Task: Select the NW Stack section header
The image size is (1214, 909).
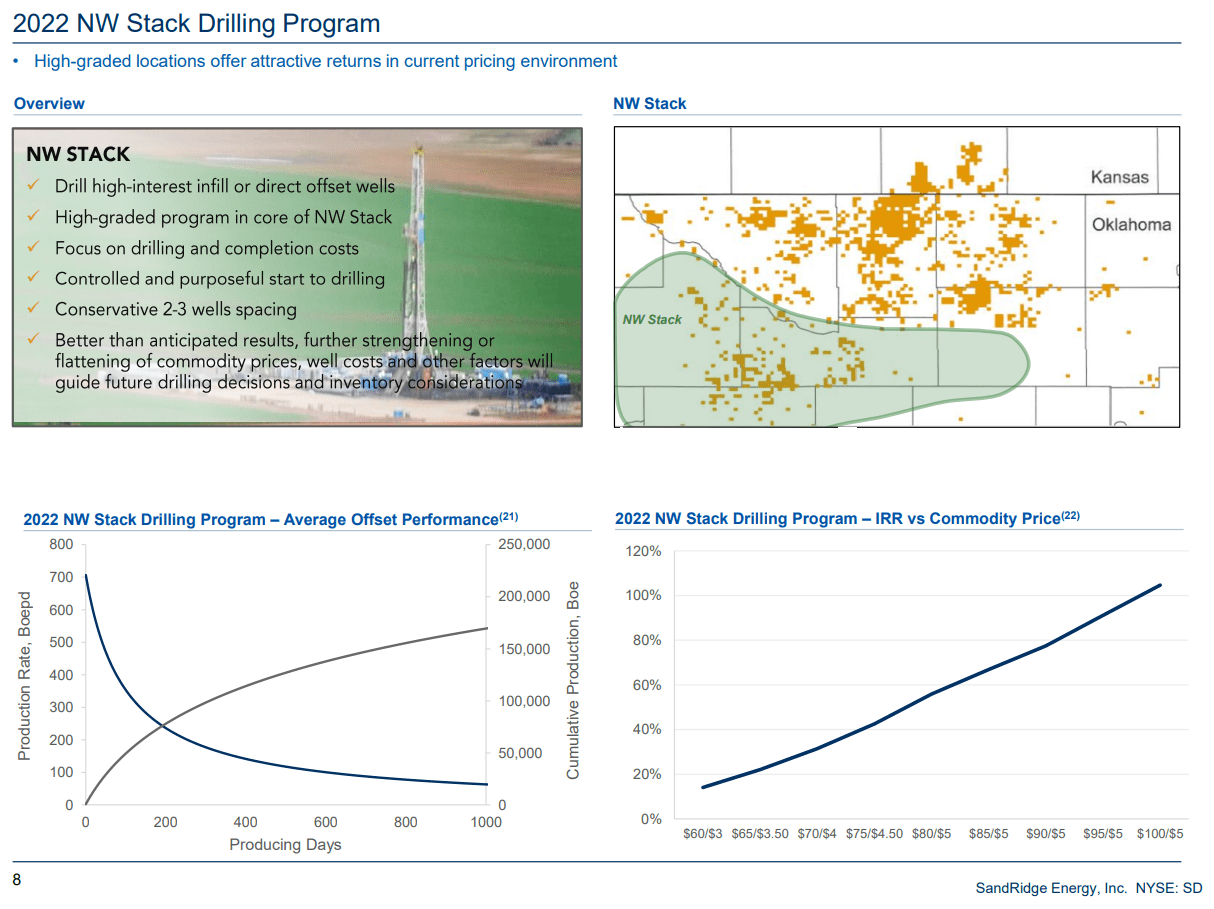Action: pos(648,103)
